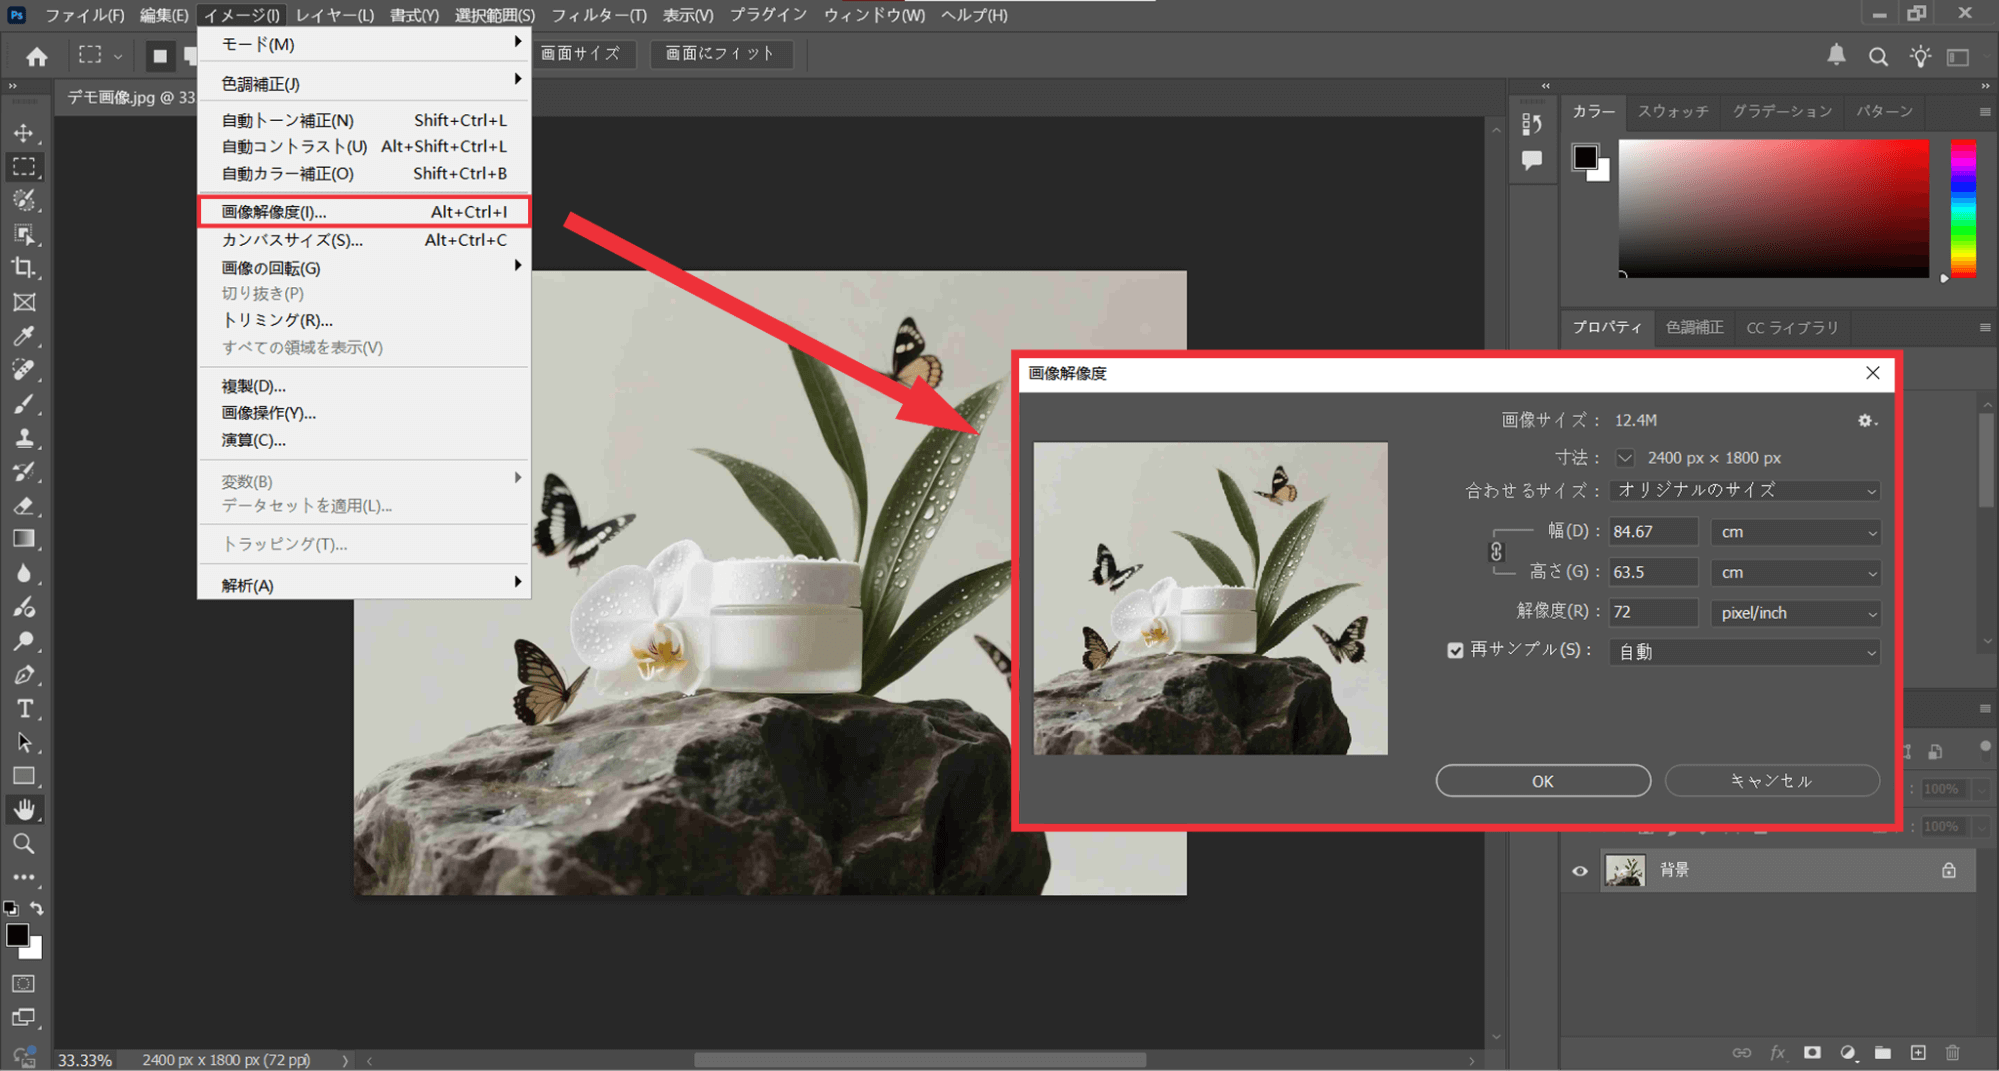Select the Quick Selection tool
The height and width of the screenshot is (1071, 1999).
pos(24,201)
